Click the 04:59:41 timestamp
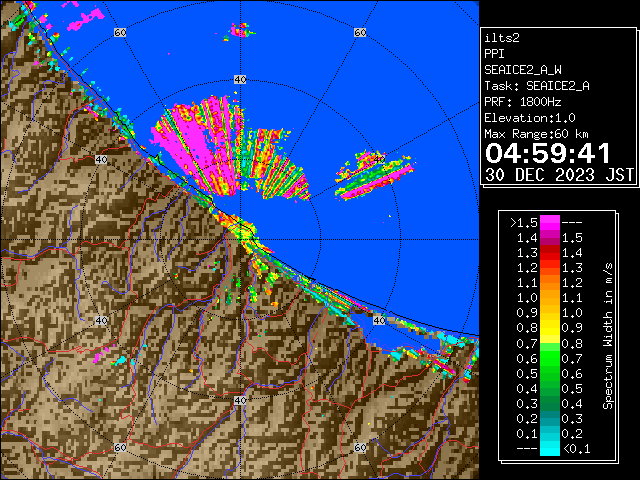The image size is (640, 480). tap(548, 153)
